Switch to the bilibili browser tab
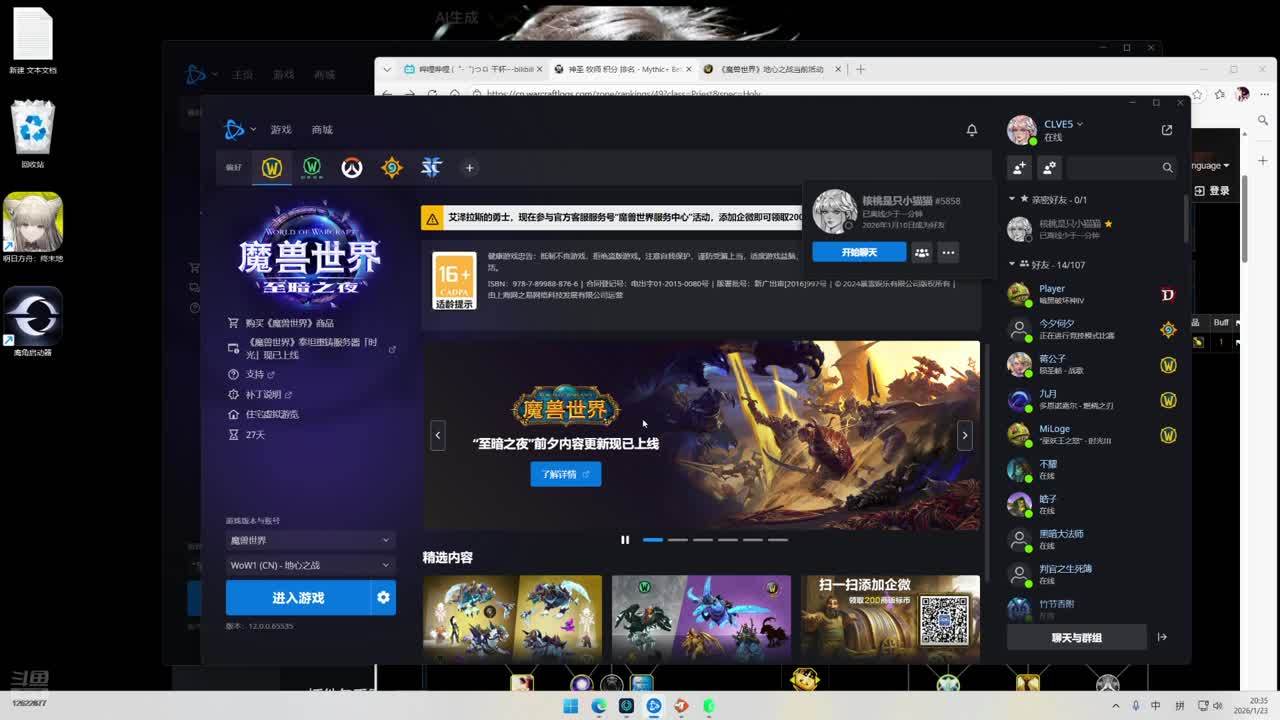1280x720 pixels. point(473,69)
